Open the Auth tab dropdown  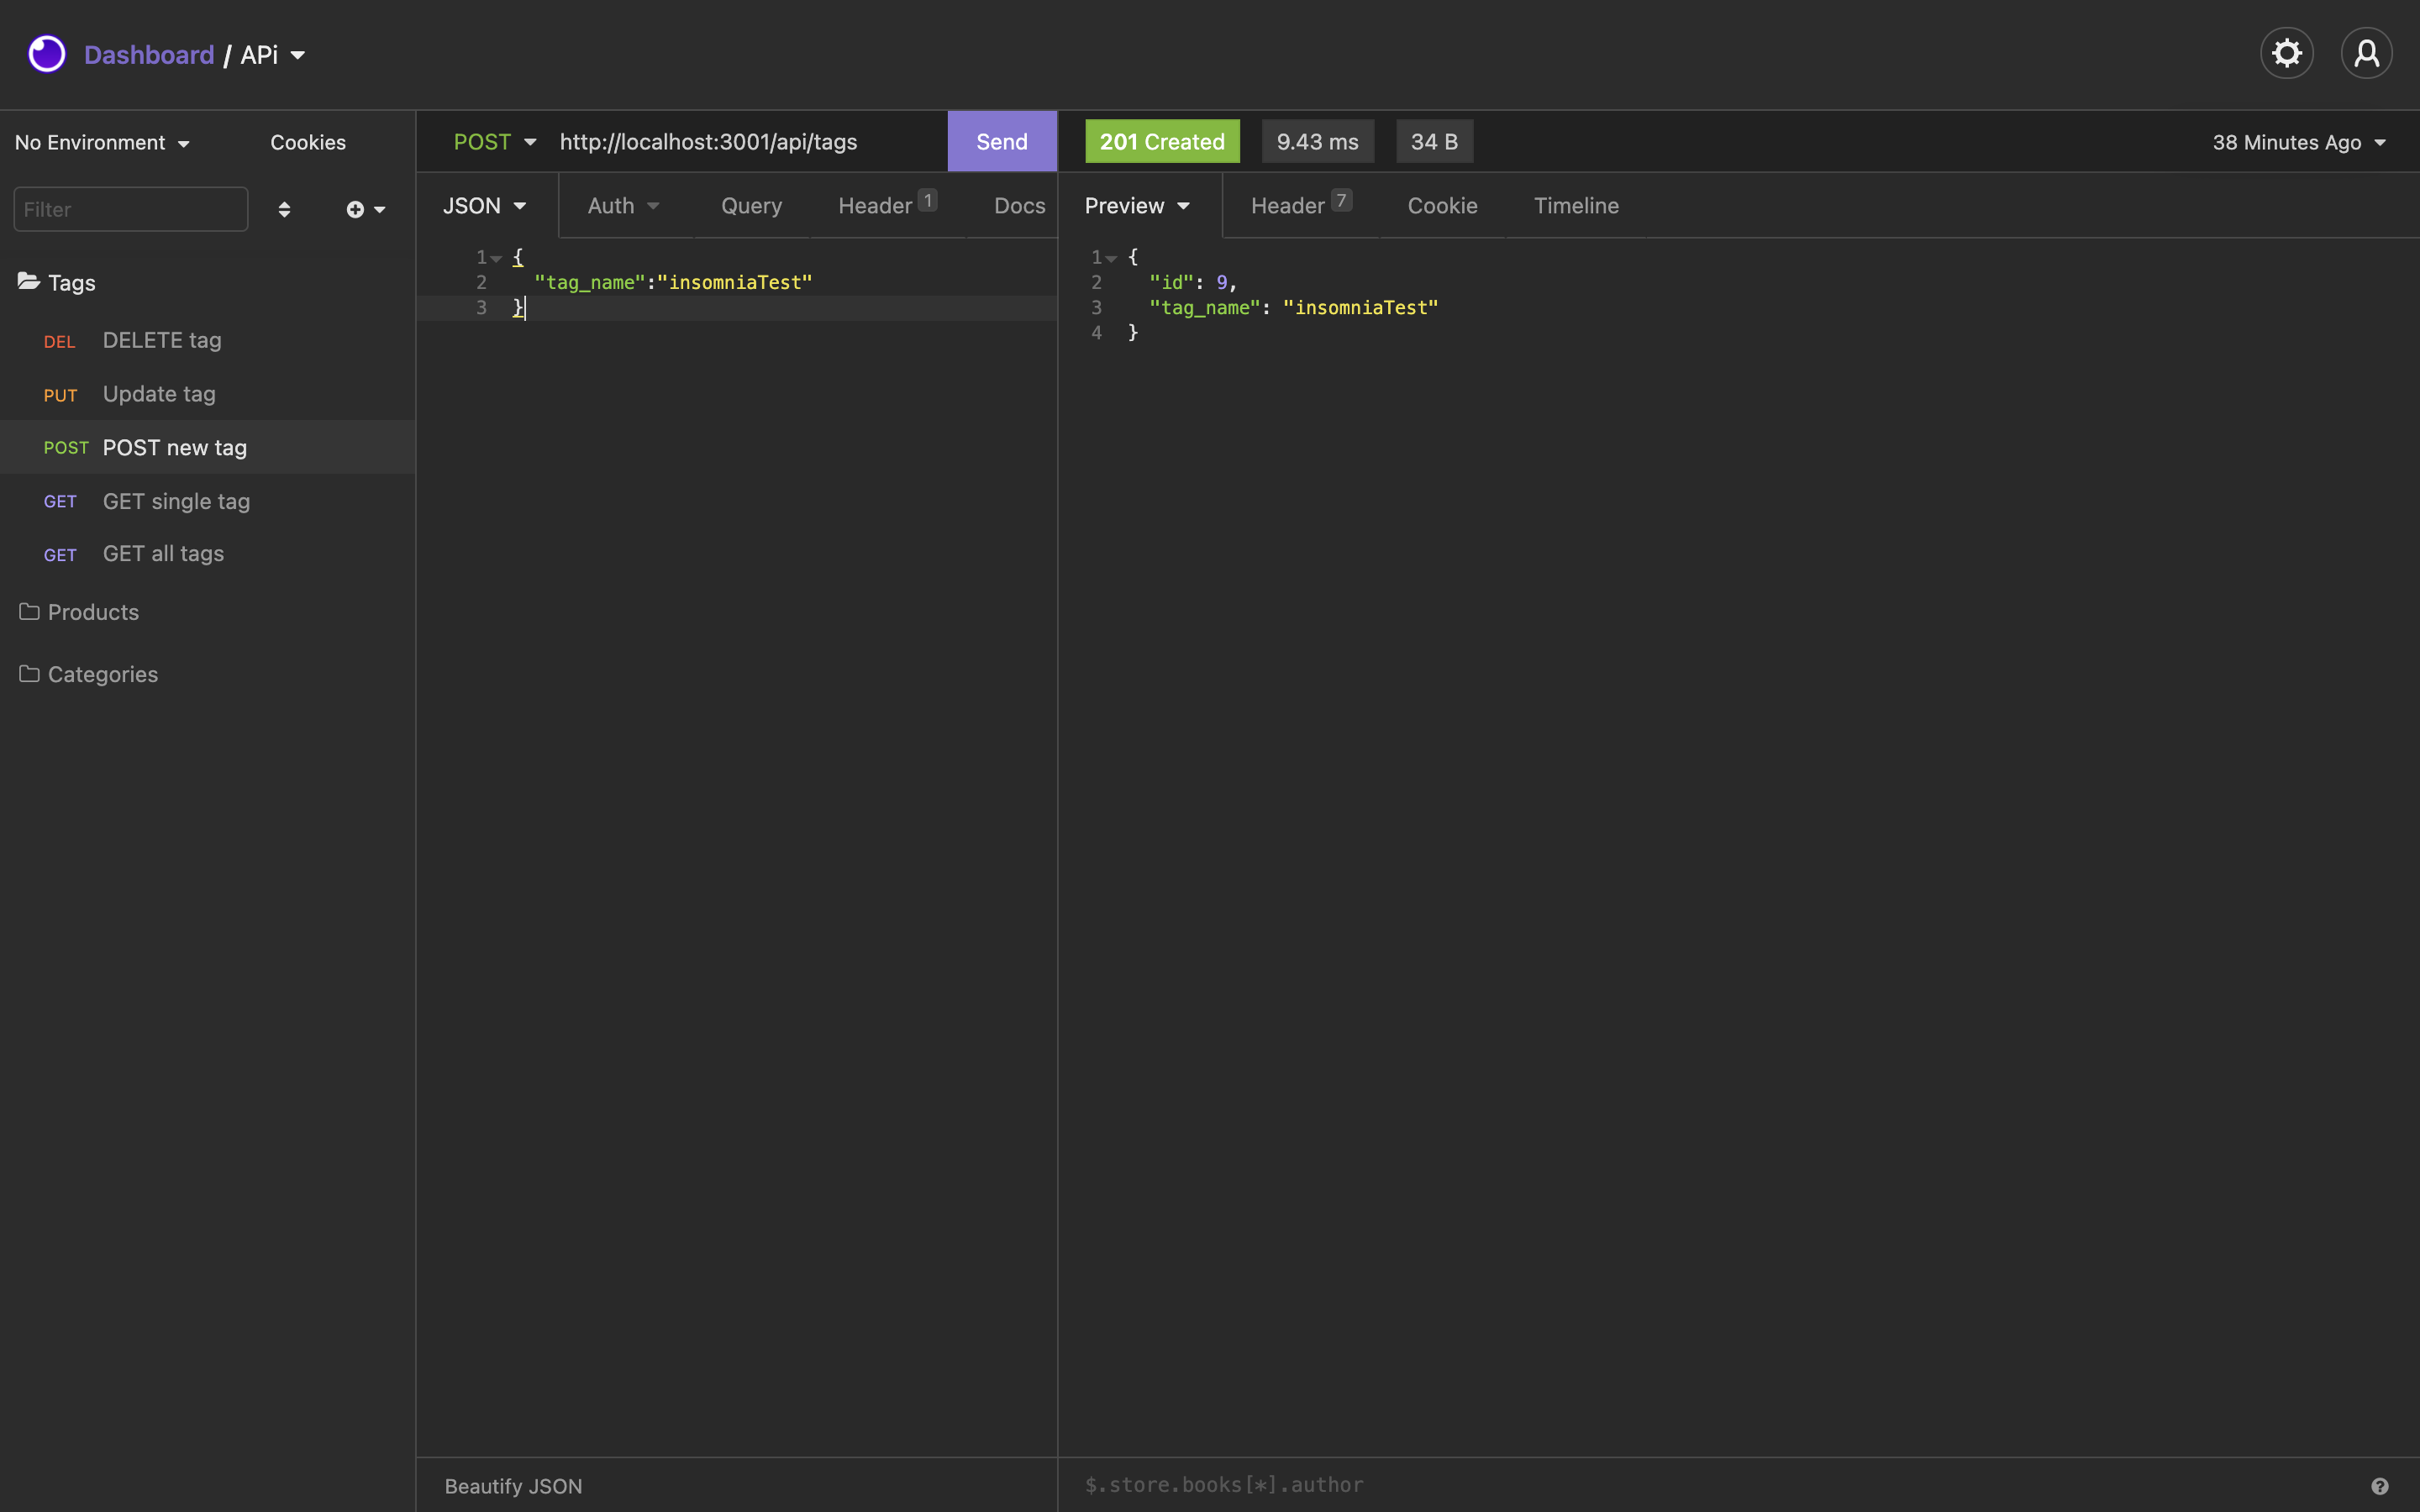pos(623,206)
